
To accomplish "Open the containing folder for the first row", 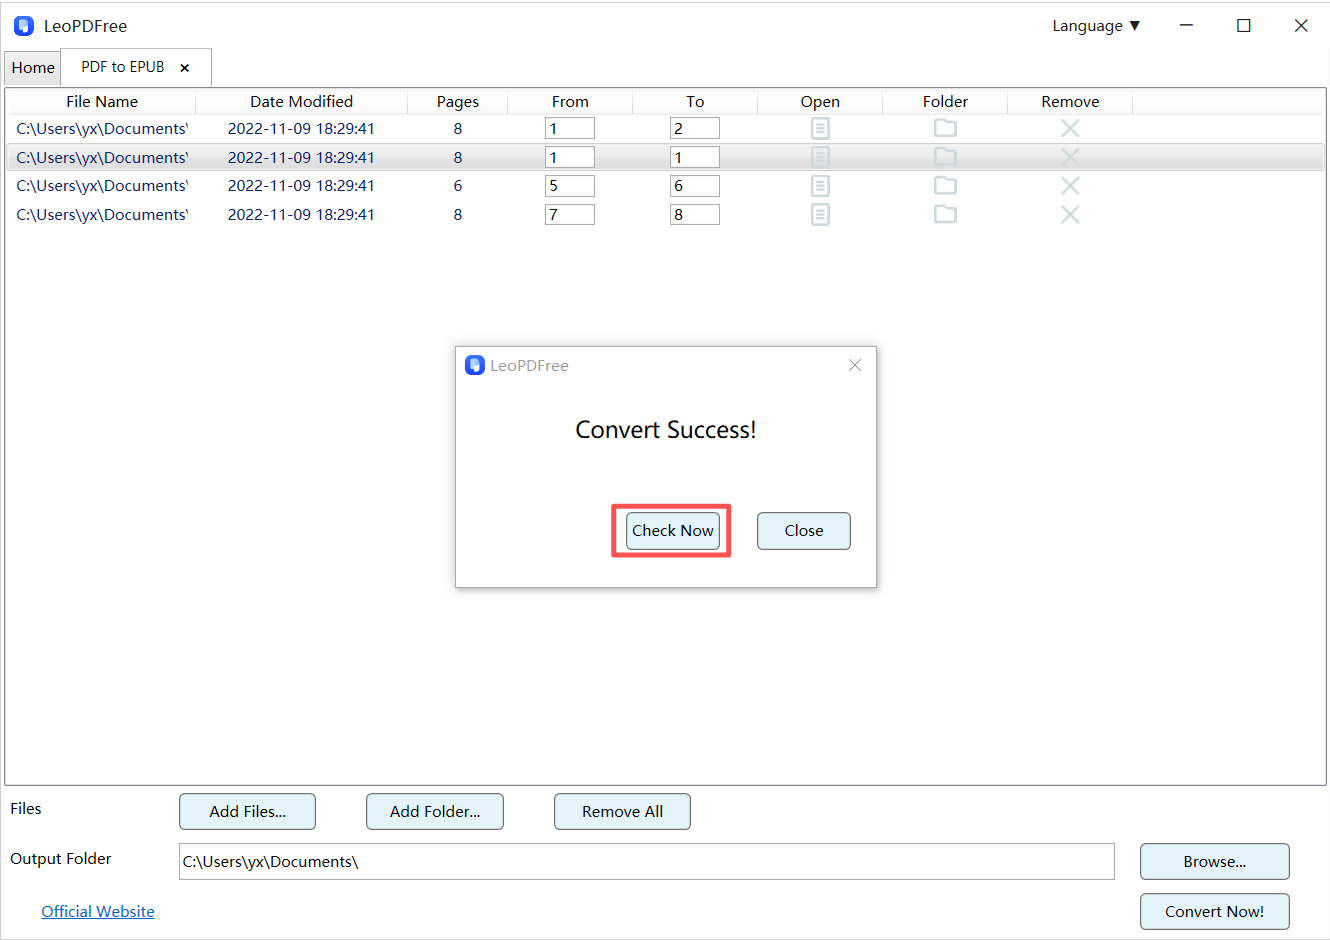I will pos(945,128).
